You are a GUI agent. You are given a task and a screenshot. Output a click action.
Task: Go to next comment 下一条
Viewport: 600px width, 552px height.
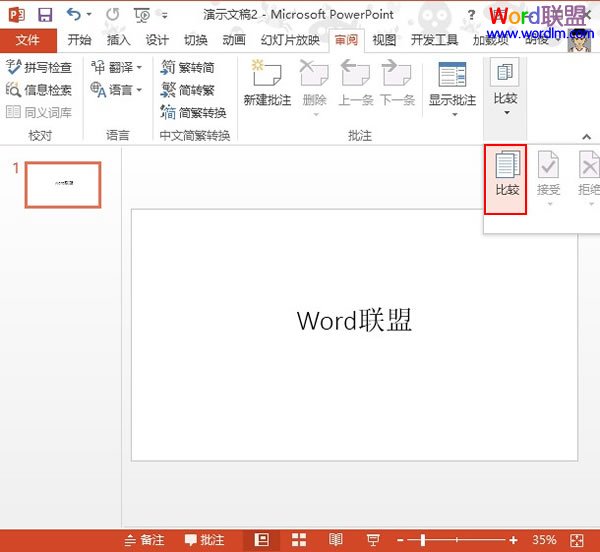click(397, 83)
